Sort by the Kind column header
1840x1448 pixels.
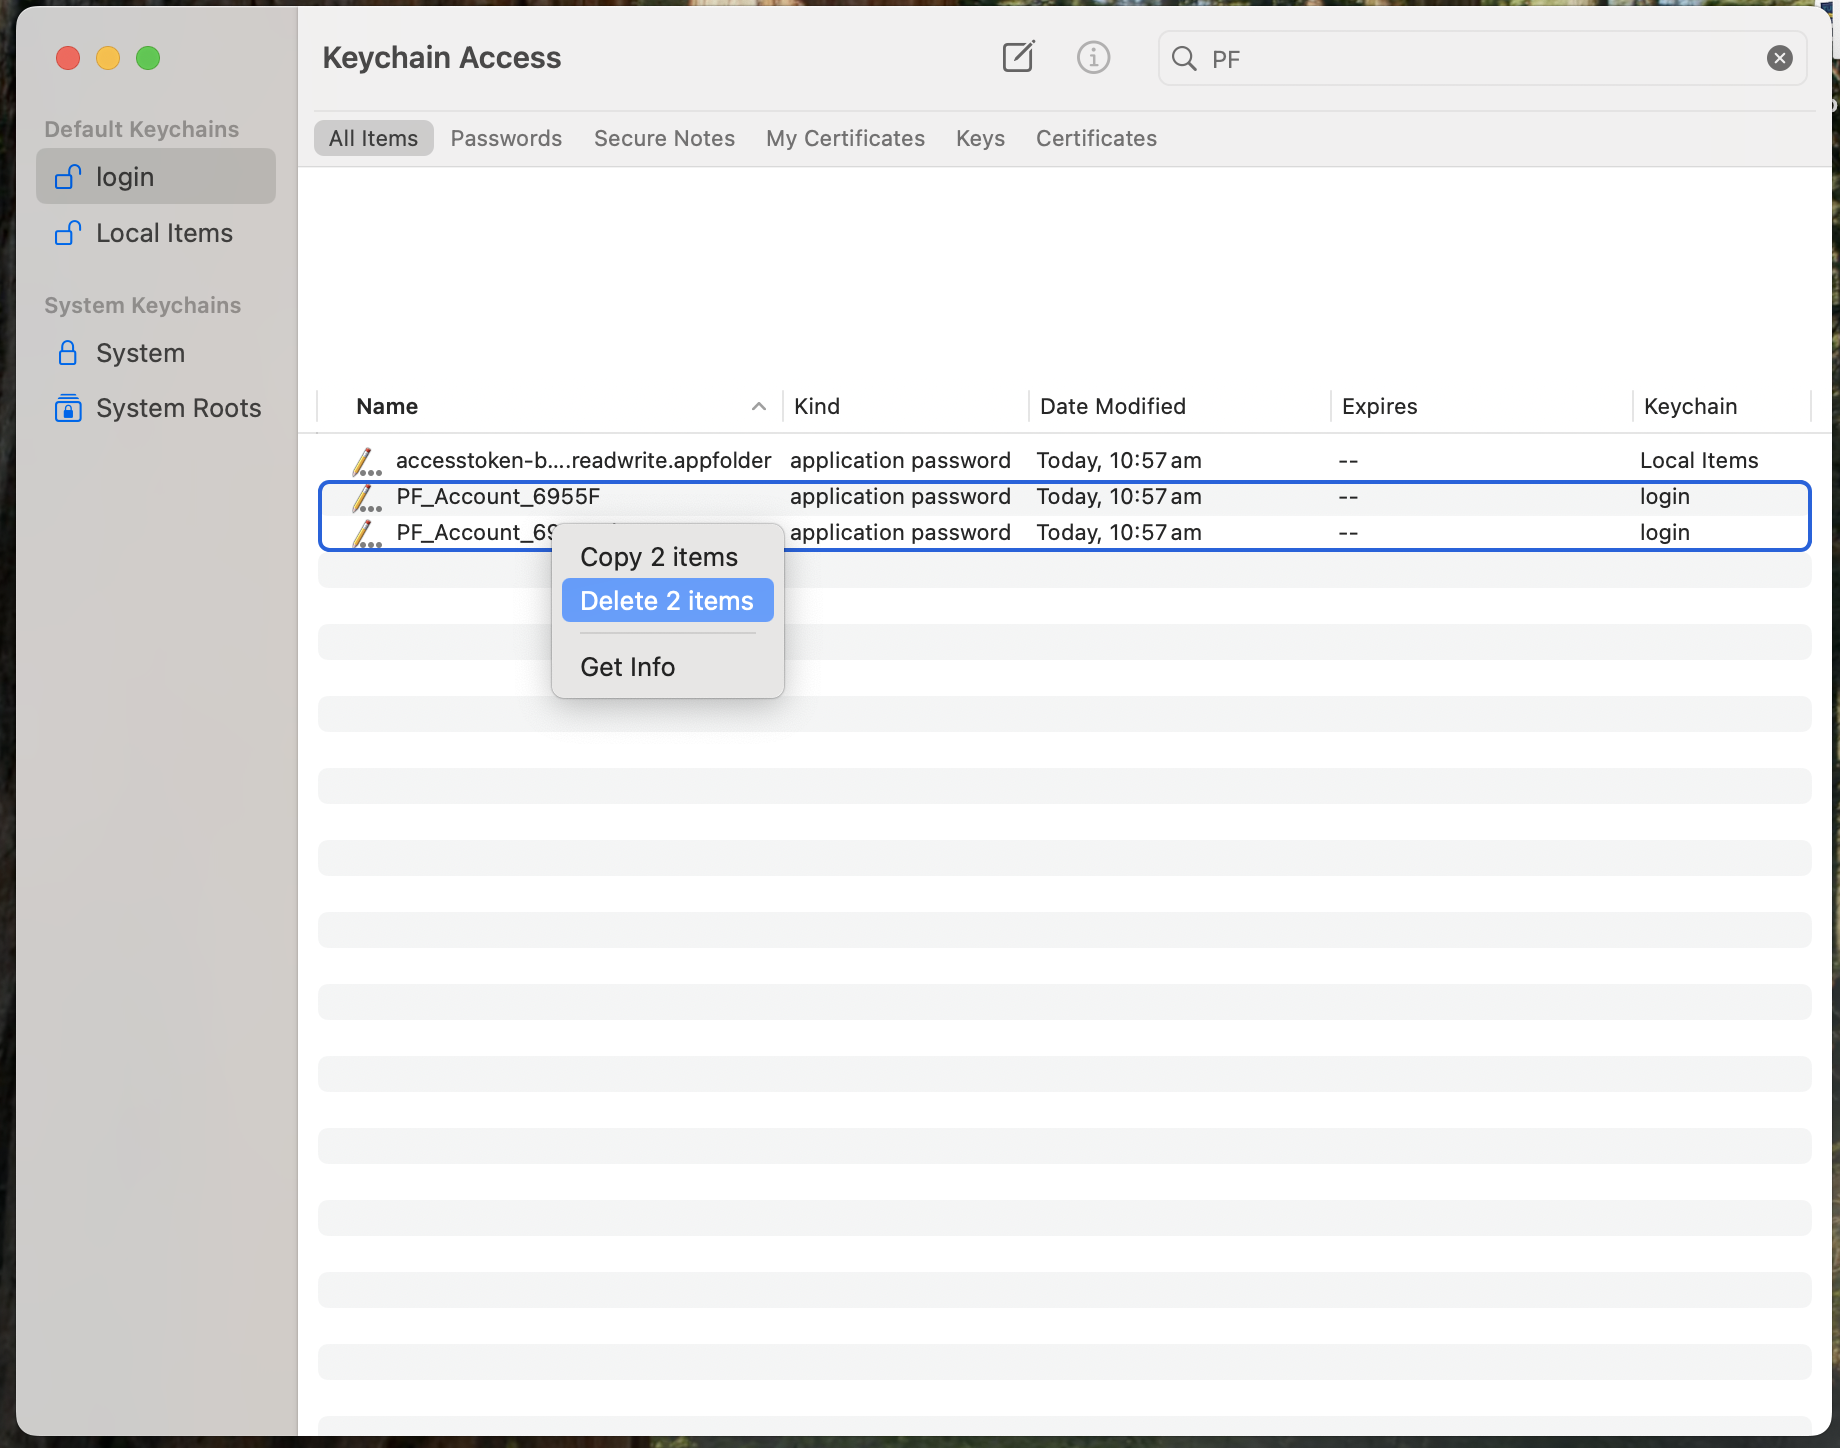point(906,406)
